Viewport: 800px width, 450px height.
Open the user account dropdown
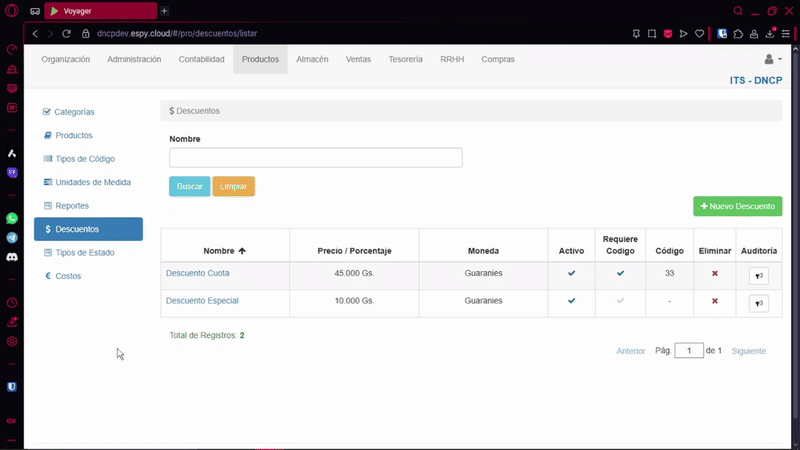772,60
